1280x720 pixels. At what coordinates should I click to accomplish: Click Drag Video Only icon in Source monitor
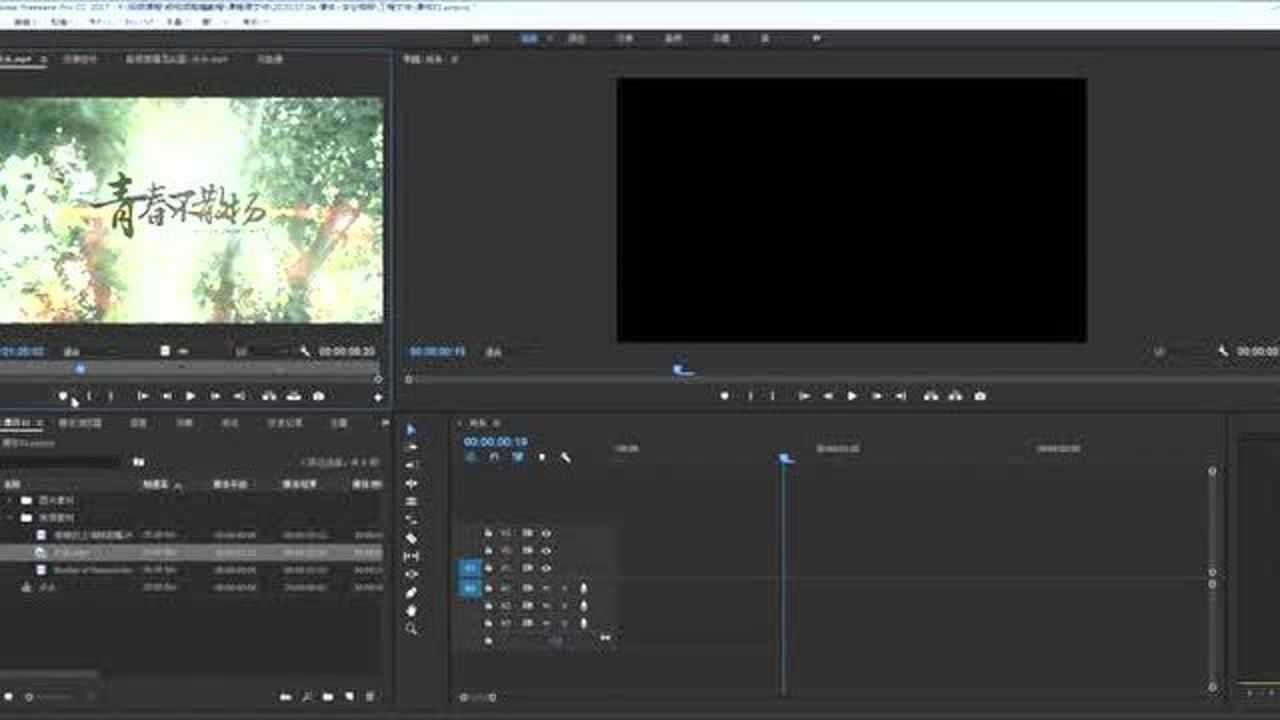[x=166, y=351]
